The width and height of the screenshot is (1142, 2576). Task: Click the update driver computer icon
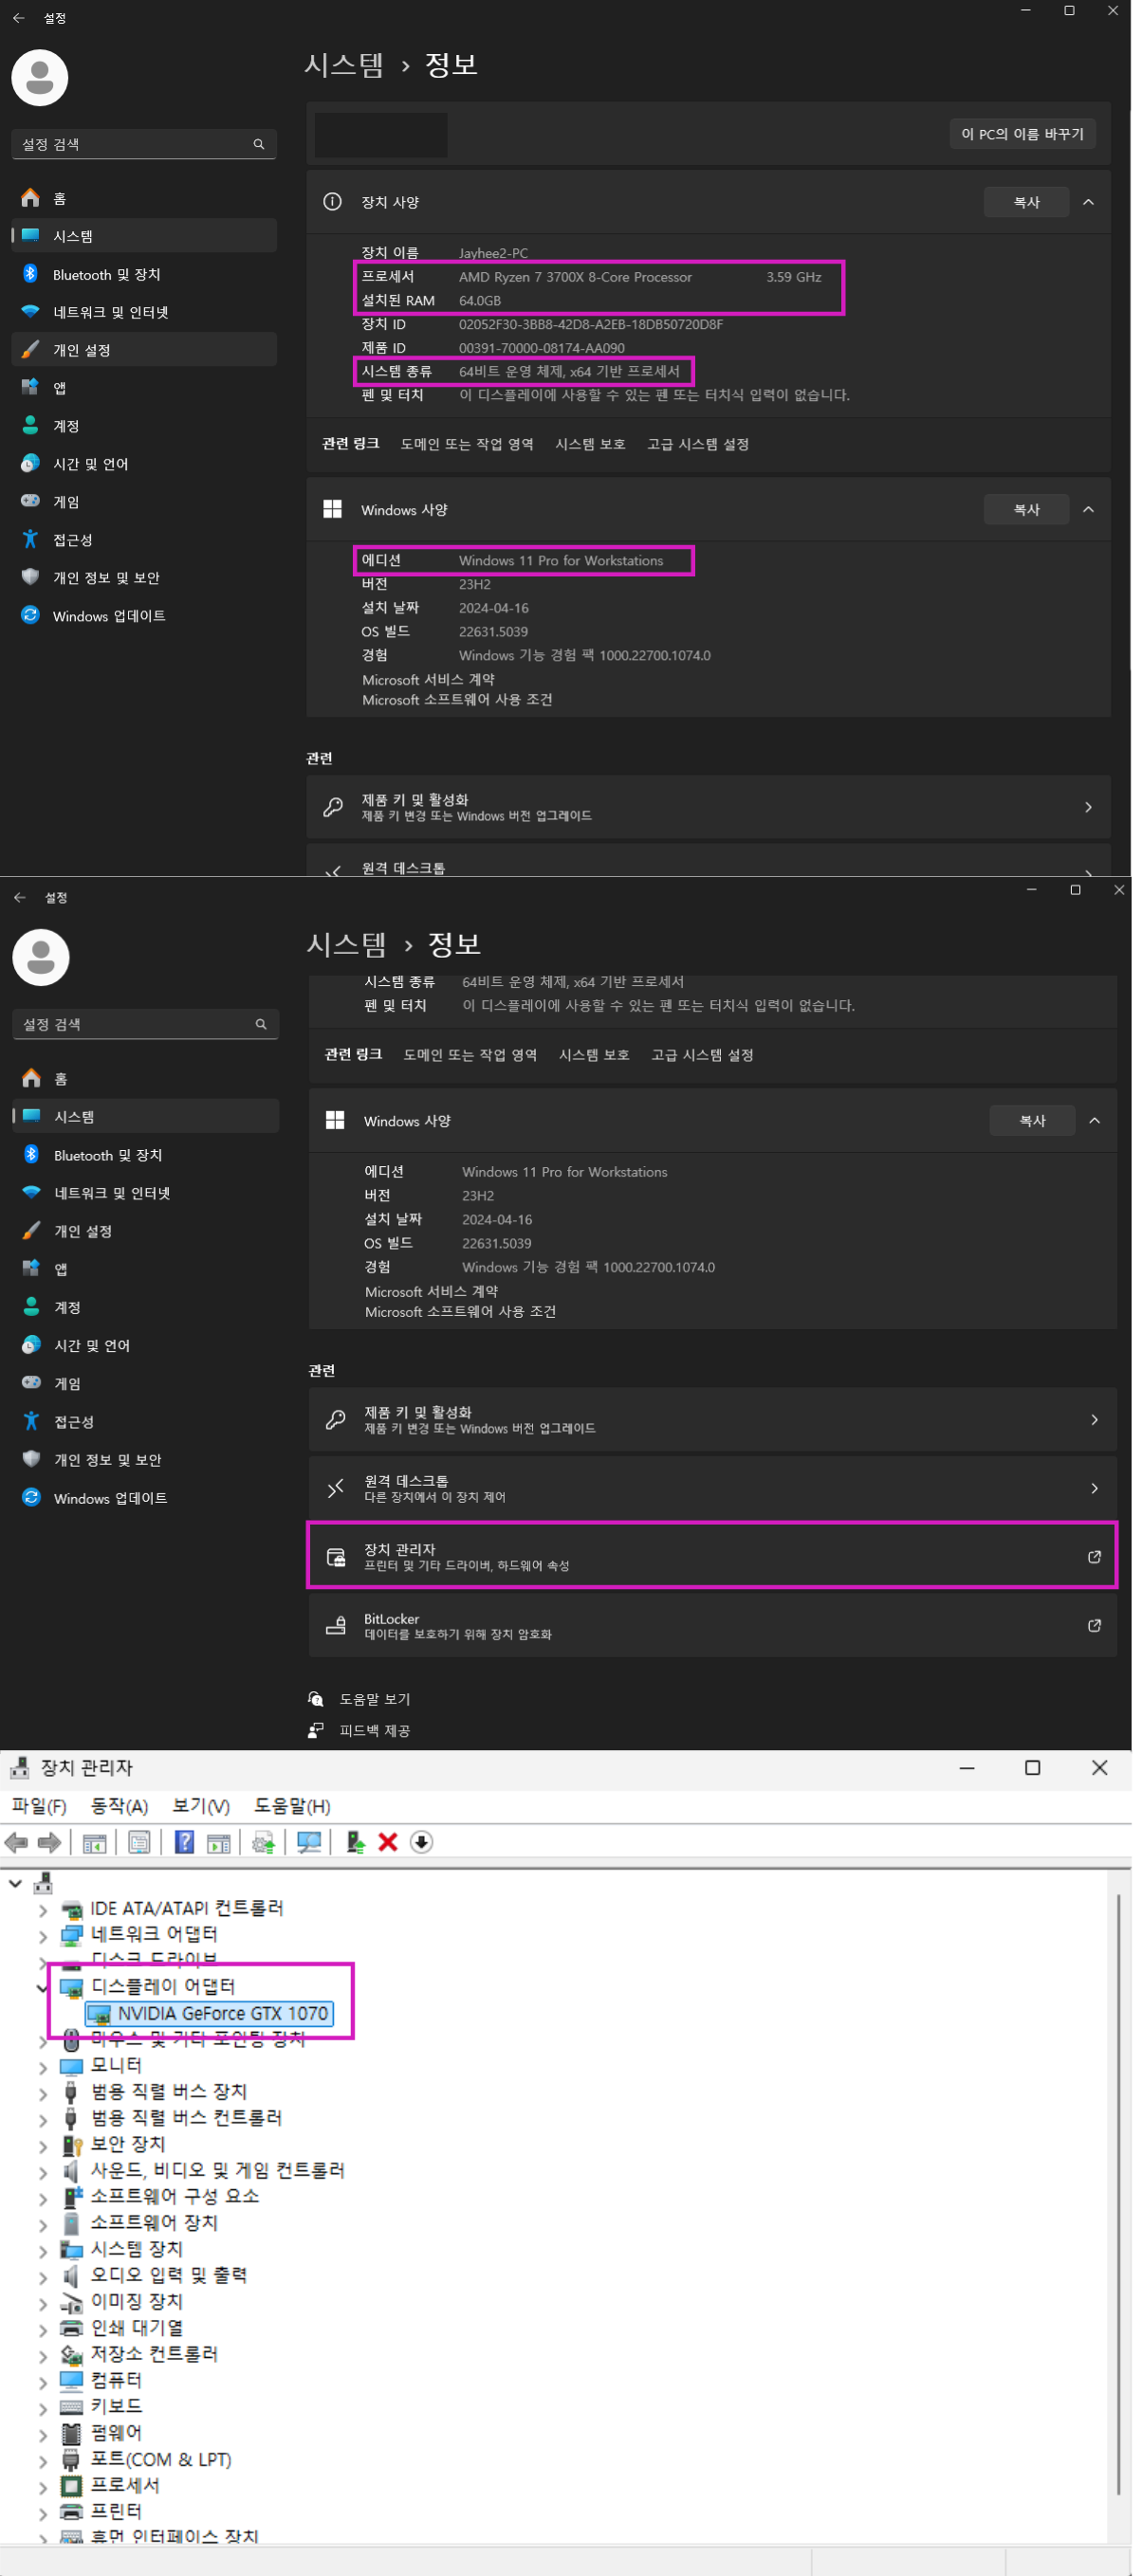(x=355, y=1842)
